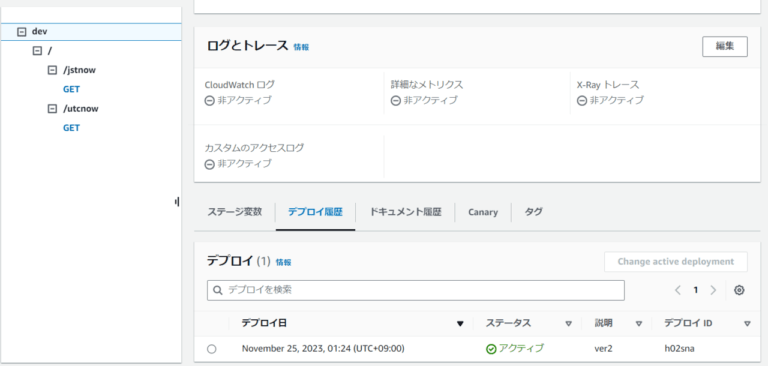Switch to ステージ変数 tab
Image resolution: width=768 pixels, height=366 pixels.
click(235, 212)
